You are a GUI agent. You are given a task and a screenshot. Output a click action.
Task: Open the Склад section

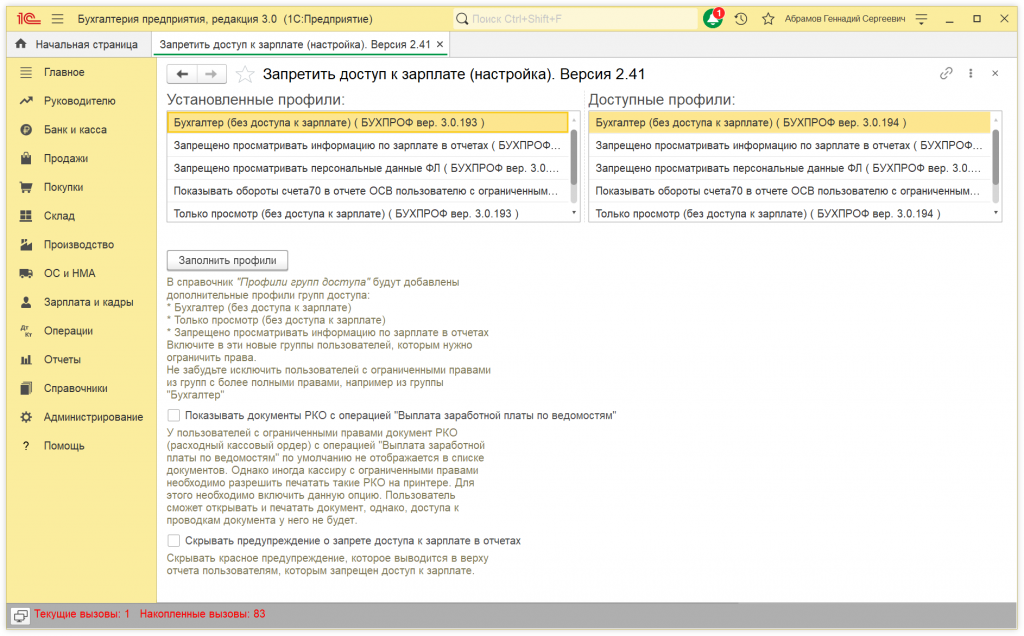59,216
